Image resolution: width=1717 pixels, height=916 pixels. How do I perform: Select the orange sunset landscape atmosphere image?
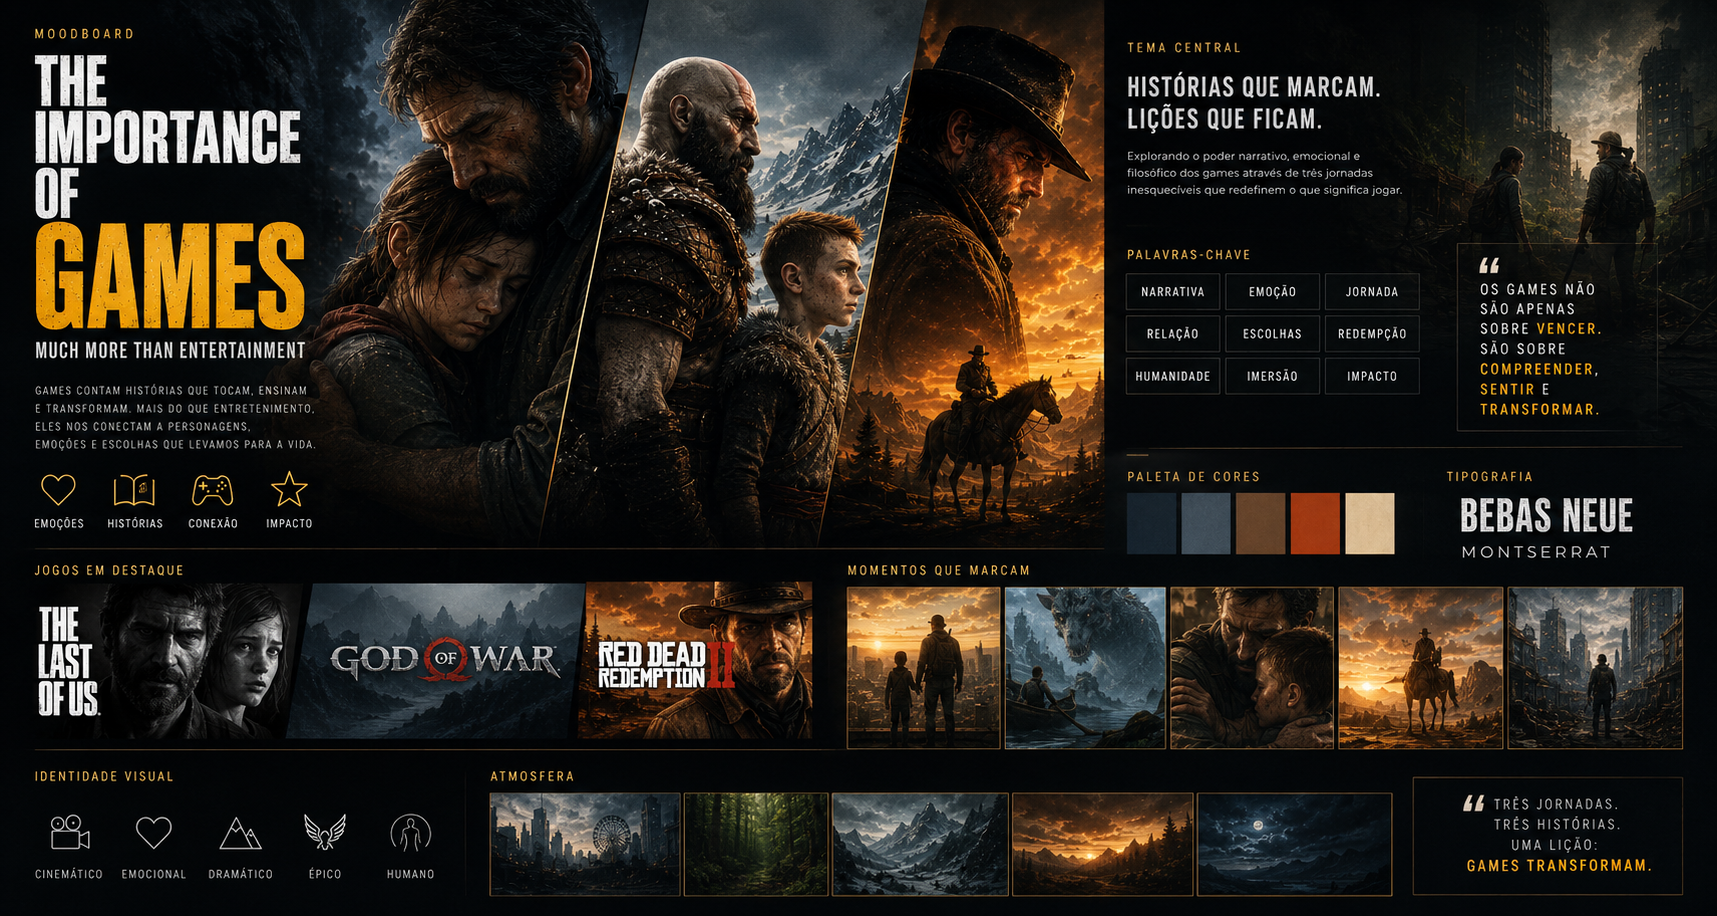pos(1103,844)
